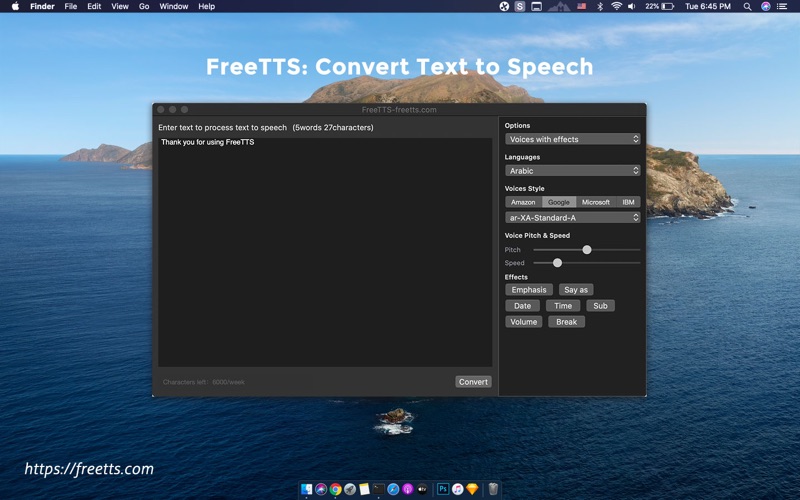The width and height of the screenshot is (800, 500).
Task: Click the display window icon in menu bar
Action: click(536, 6)
